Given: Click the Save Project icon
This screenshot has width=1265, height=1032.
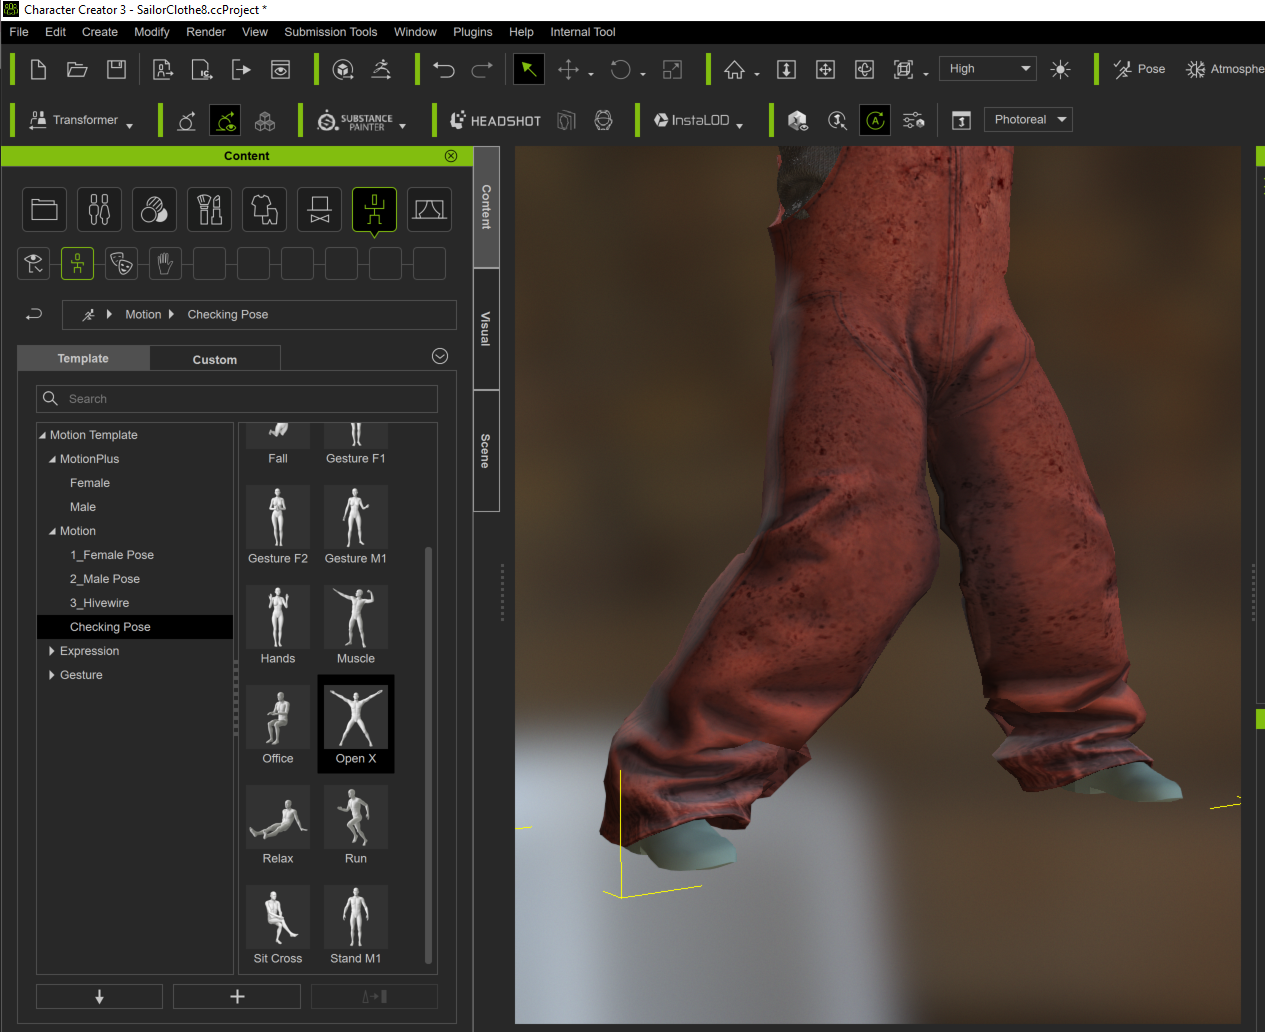Looking at the screenshot, I should pyautogui.click(x=117, y=69).
